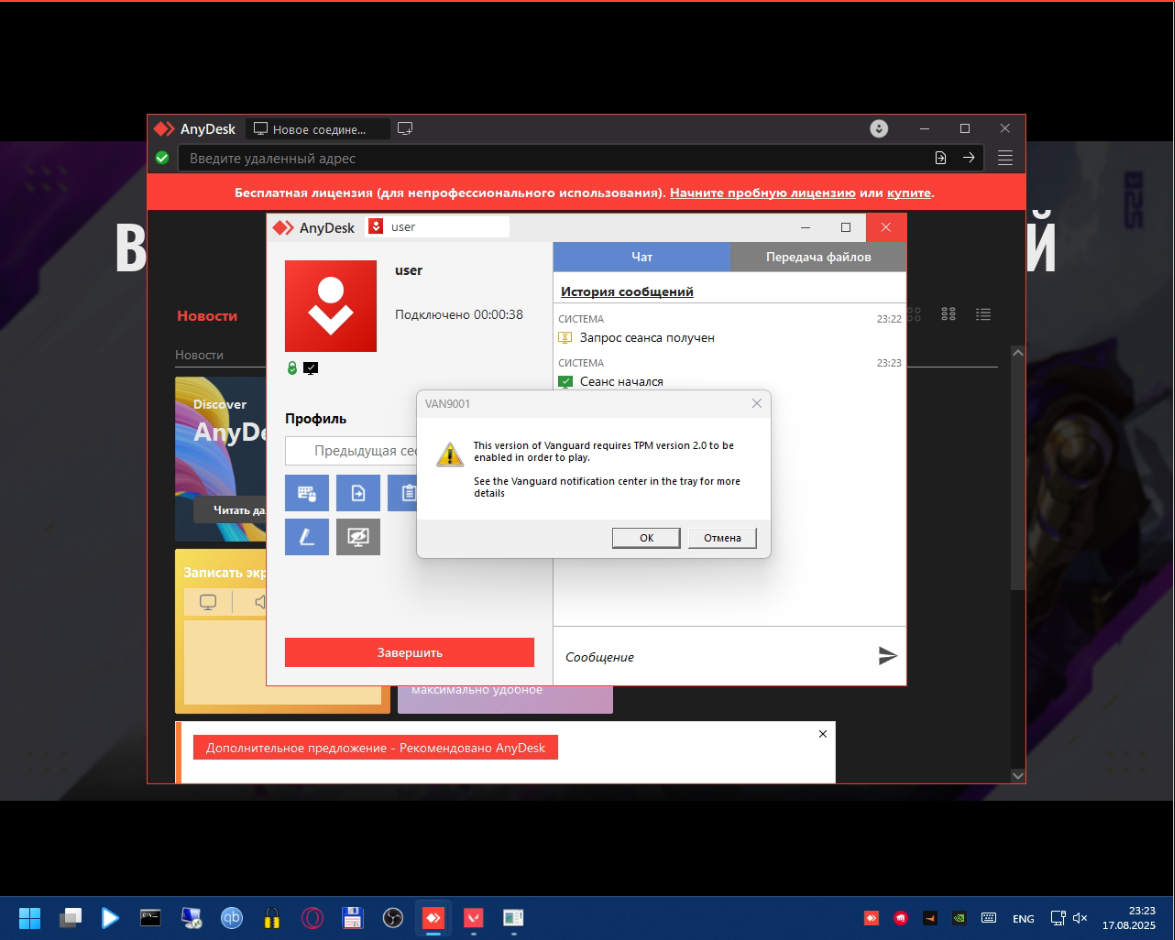Image resolution: width=1175 pixels, height=940 pixels.
Task: Click the red Vanguard tray icon
Action: coord(901,918)
